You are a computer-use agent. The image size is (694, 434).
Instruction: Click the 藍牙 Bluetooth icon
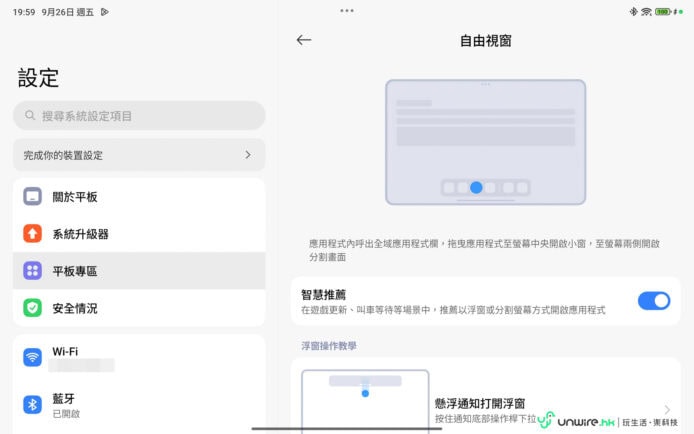click(33, 405)
